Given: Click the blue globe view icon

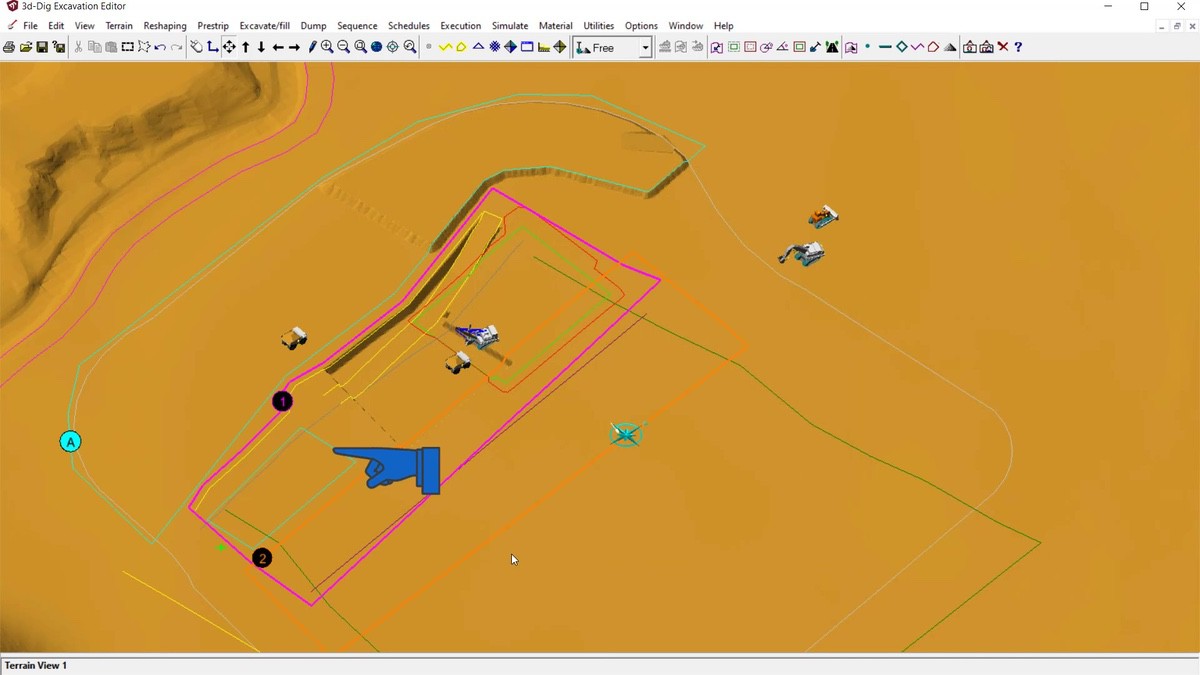Looking at the screenshot, I should (x=376, y=47).
